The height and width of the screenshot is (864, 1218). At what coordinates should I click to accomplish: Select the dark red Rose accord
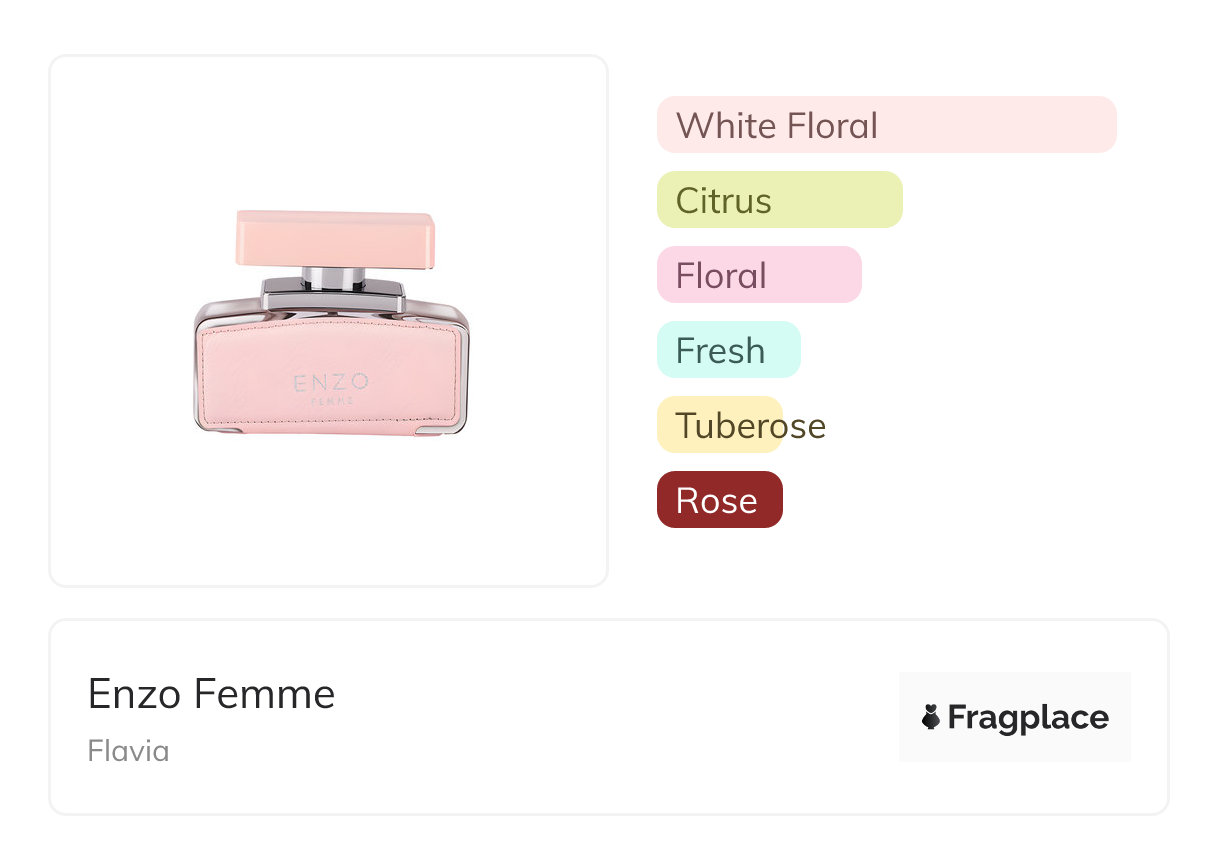[719, 500]
